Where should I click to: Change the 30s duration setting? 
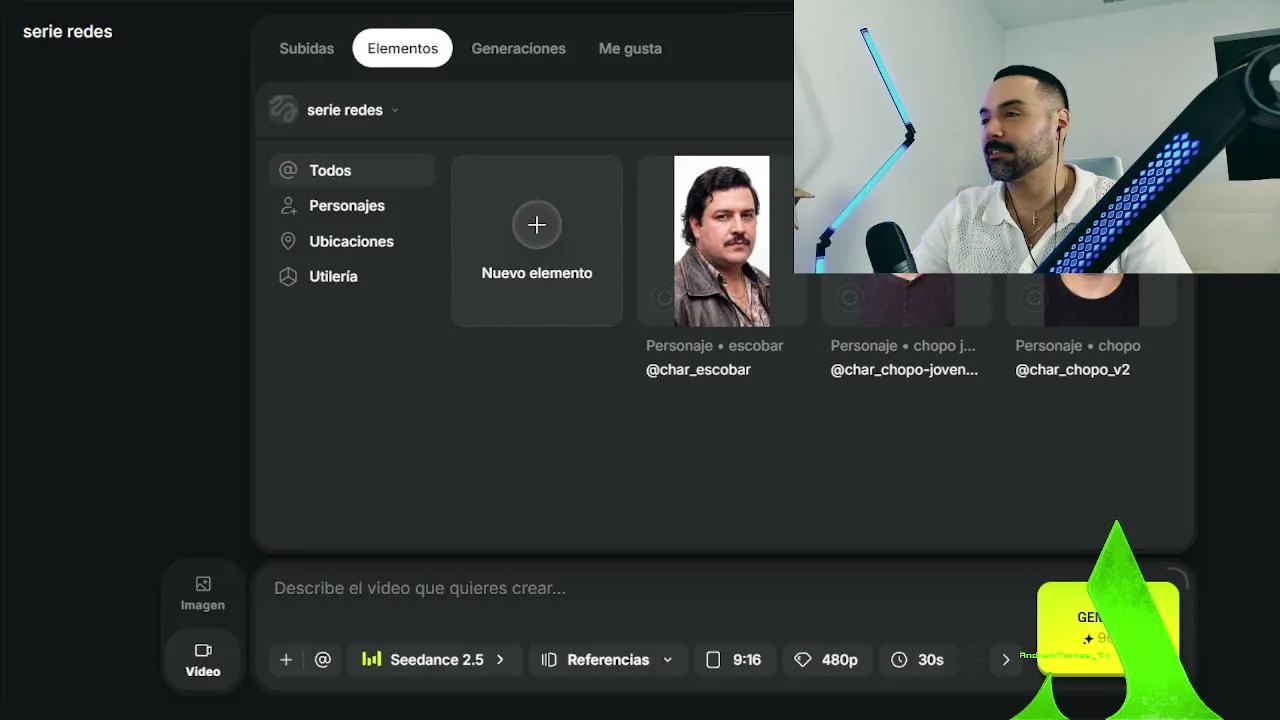tap(918, 660)
